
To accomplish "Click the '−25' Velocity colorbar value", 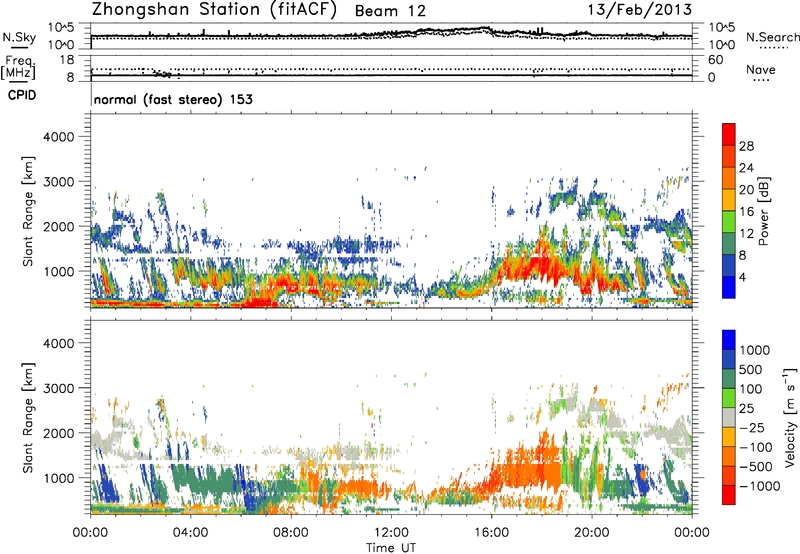I will [752, 428].
